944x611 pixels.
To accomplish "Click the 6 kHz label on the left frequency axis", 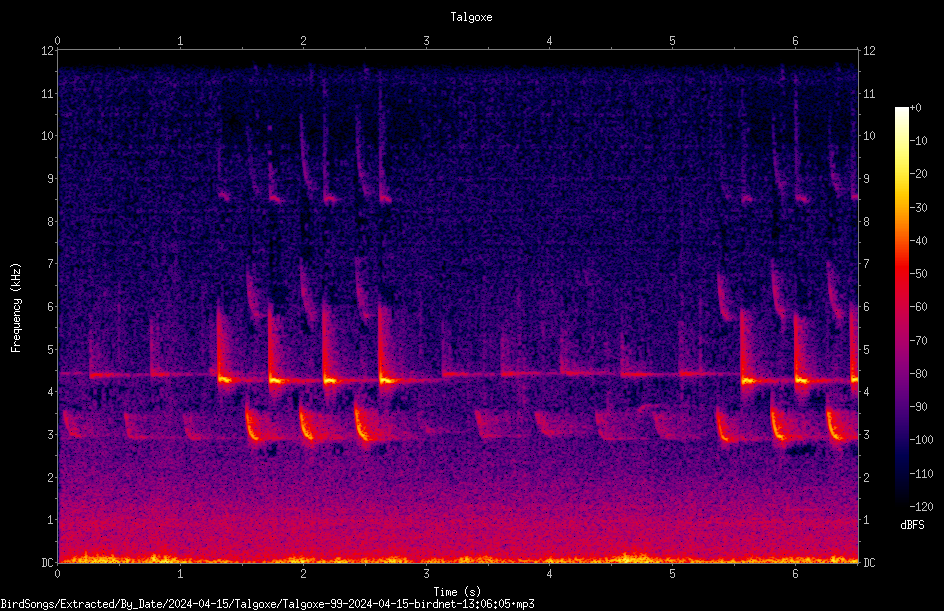I will [51, 306].
